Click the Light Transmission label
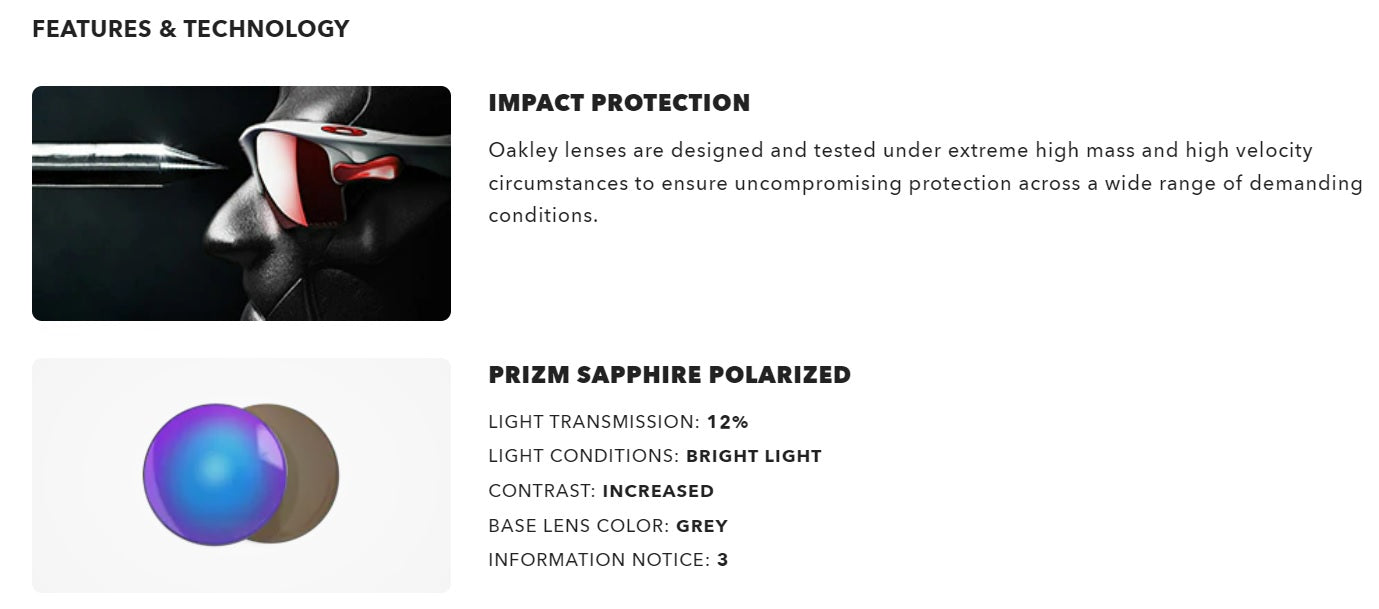This screenshot has height=609, width=1379. pos(594,422)
